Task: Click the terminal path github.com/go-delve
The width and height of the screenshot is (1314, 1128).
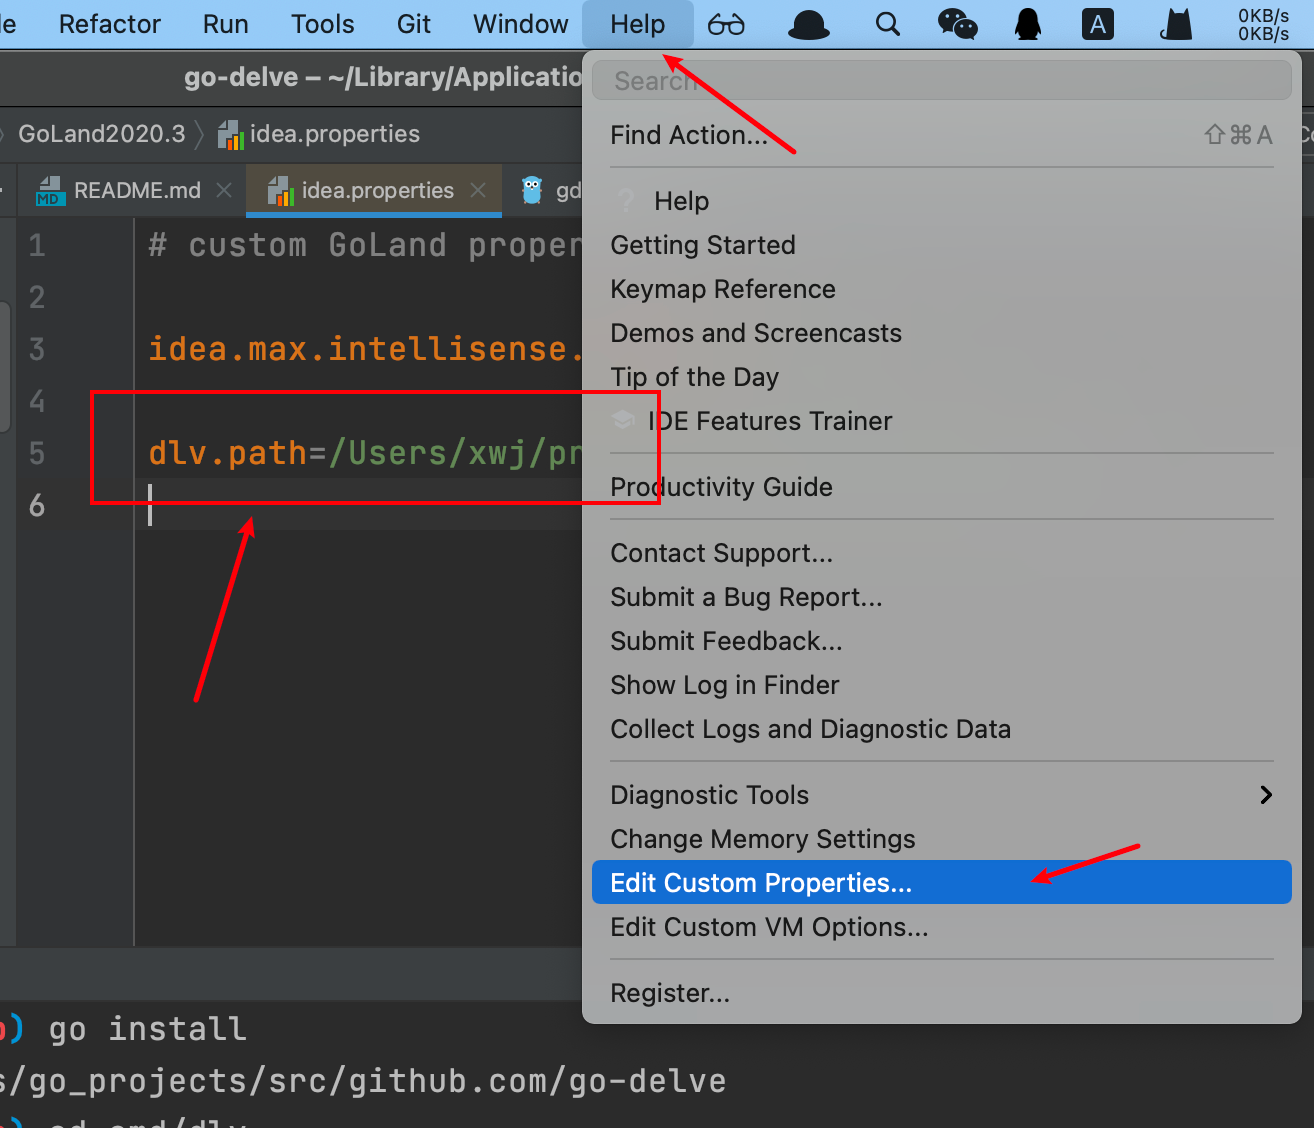Action: click(x=537, y=1081)
